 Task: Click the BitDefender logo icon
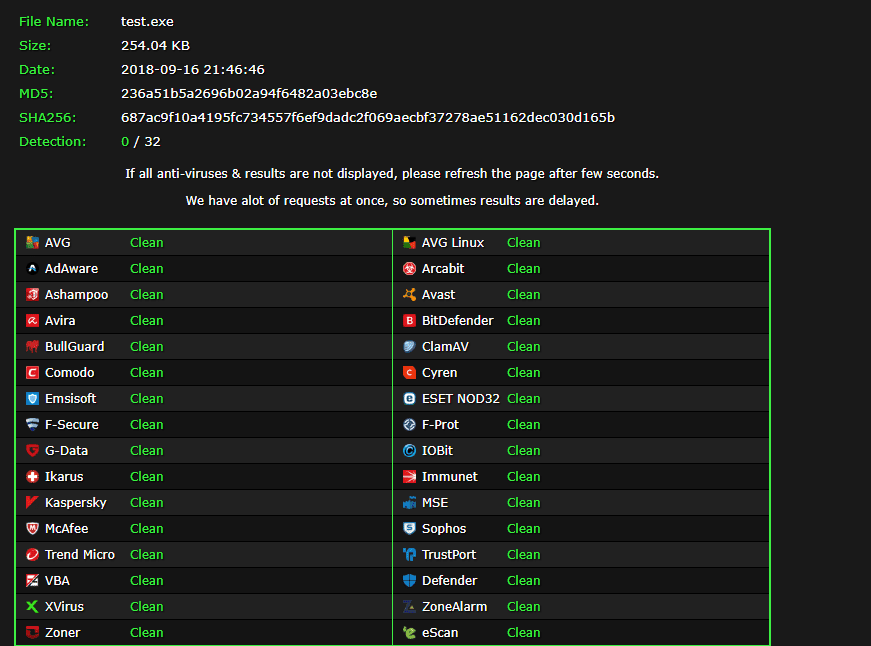(409, 320)
